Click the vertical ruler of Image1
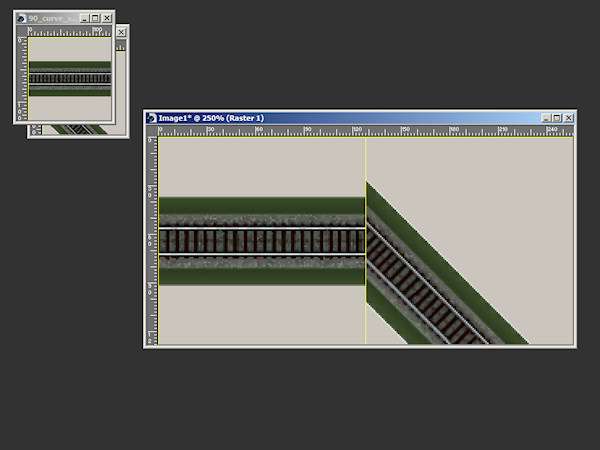This screenshot has width=600, height=450. pos(152,240)
